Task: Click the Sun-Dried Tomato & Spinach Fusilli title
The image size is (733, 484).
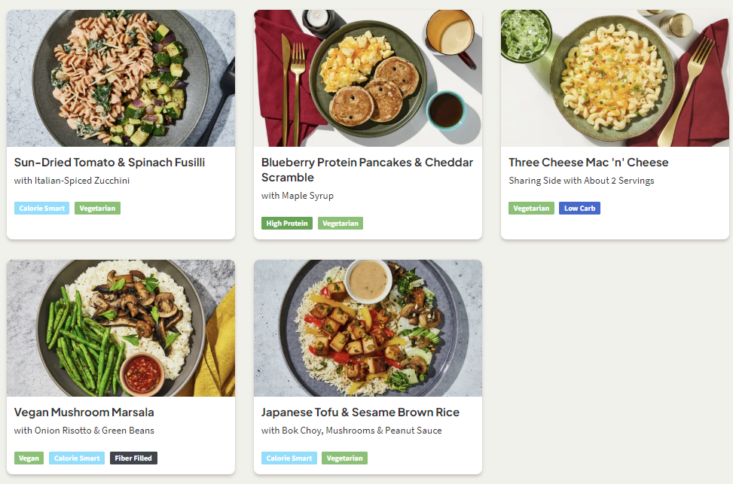Action: coord(109,162)
